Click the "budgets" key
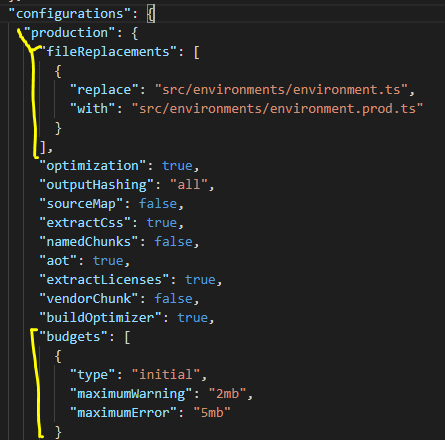 tap(73, 337)
